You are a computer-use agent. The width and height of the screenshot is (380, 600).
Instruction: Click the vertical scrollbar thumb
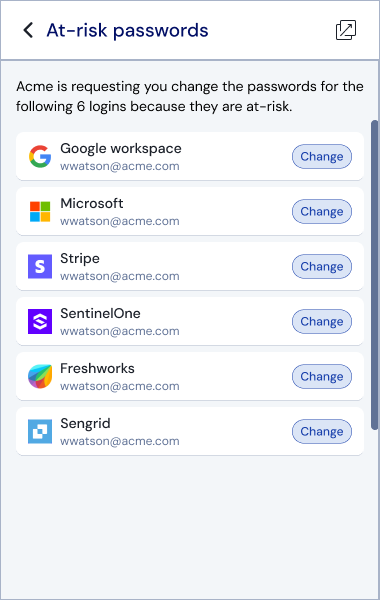(x=375, y=275)
